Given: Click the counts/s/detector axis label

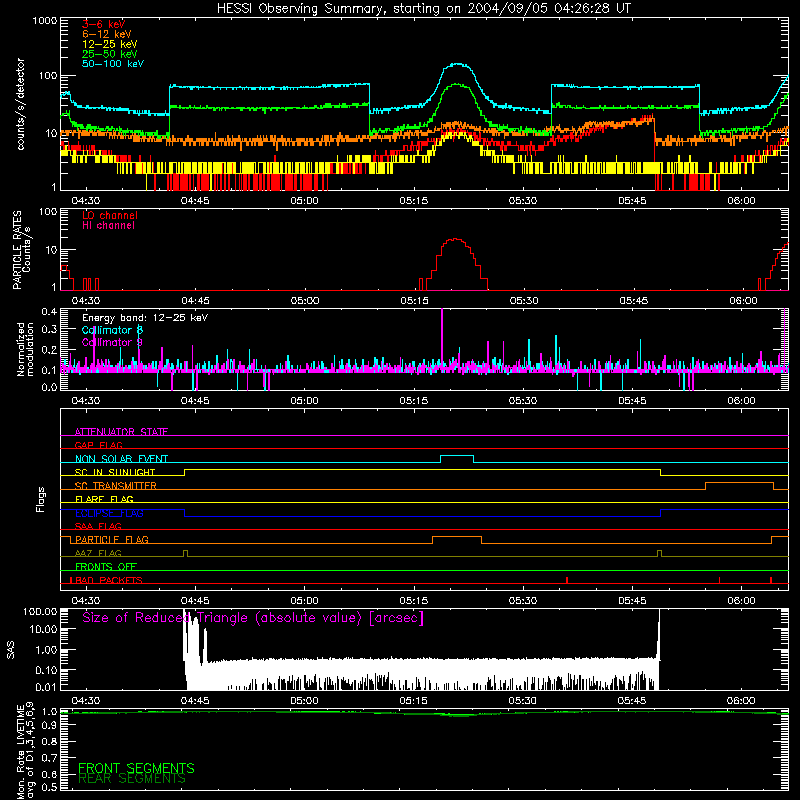Looking at the screenshot, I should [21, 104].
